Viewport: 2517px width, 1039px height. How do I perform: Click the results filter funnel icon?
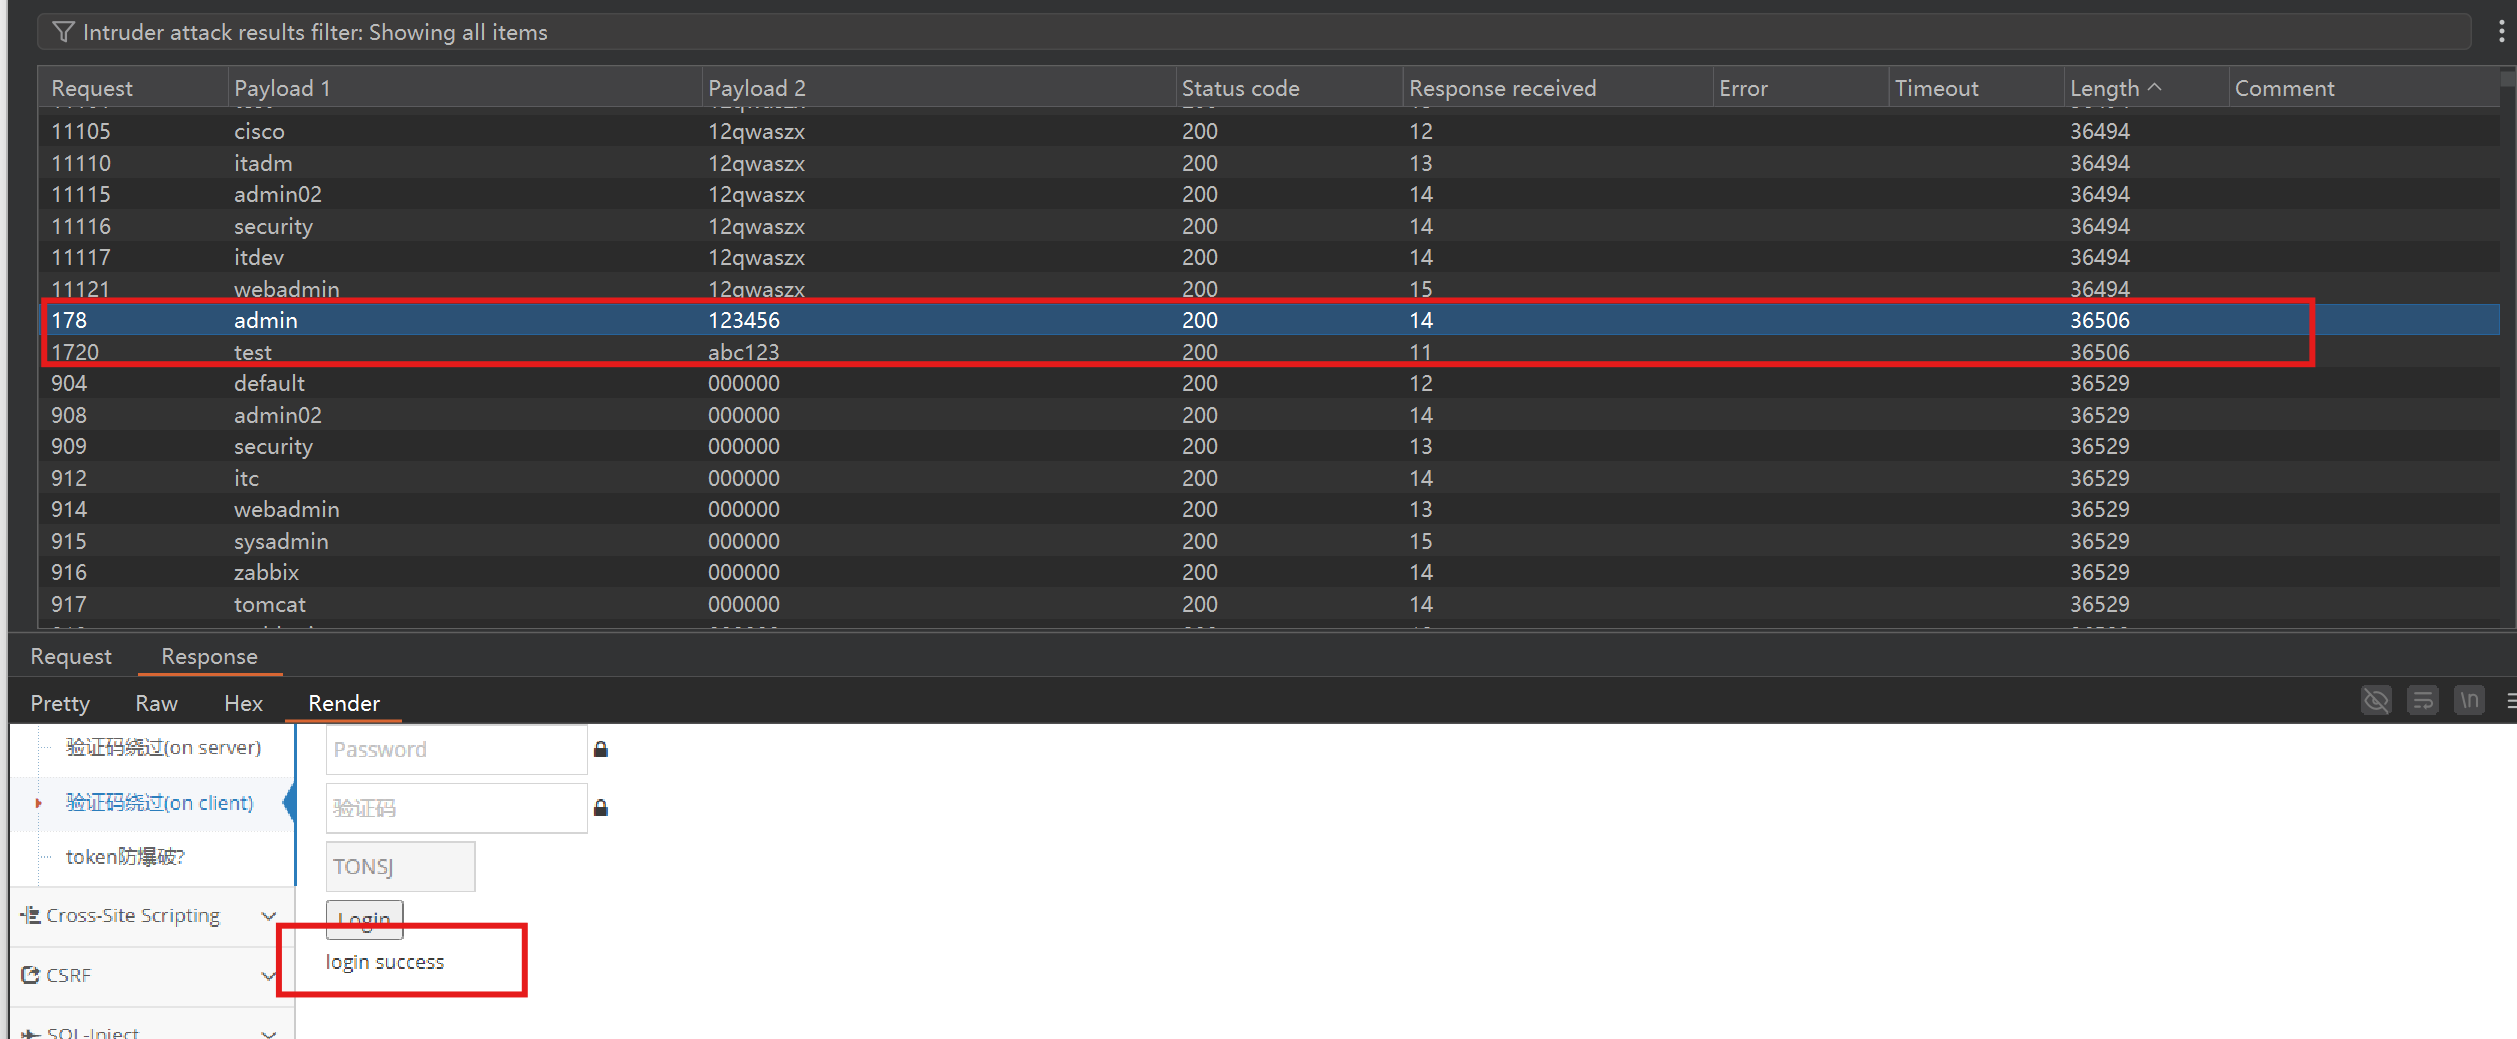(x=63, y=32)
